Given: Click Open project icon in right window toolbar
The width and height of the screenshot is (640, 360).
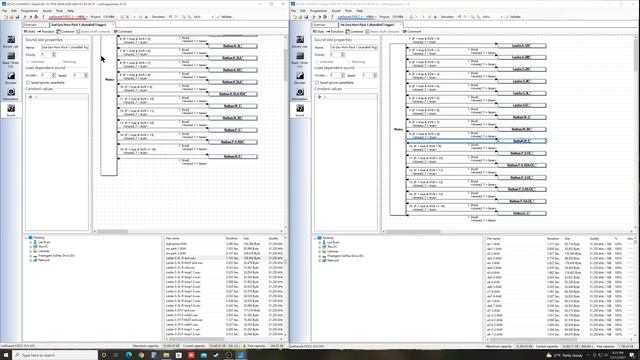Looking at the screenshot, I should pos(300,17).
